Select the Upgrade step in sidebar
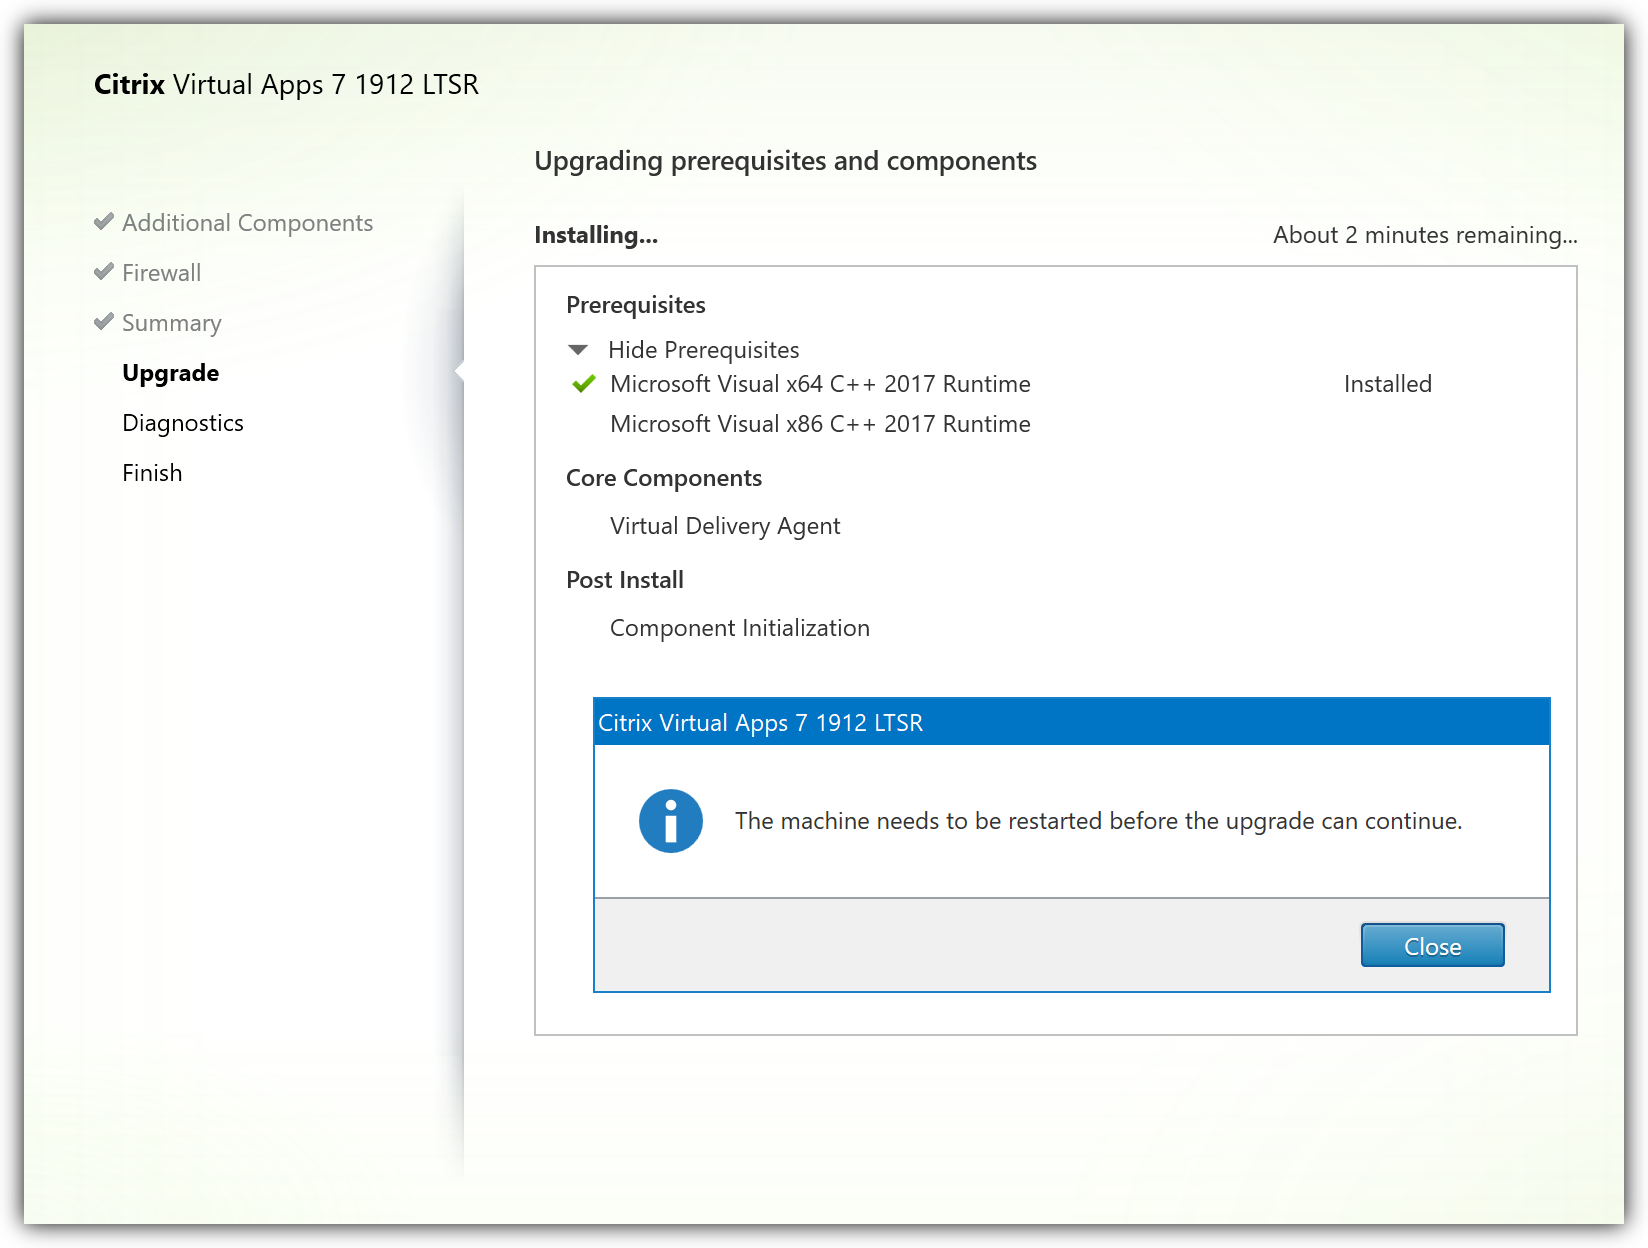The height and width of the screenshot is (1248, 1648). tap(170, 373)
